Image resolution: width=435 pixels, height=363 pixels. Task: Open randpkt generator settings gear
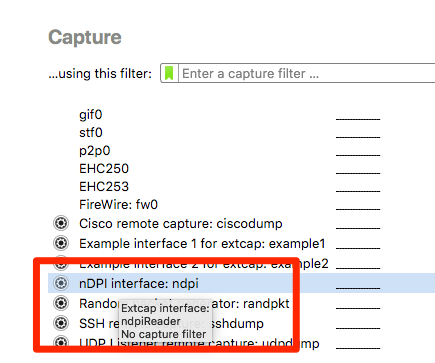(x=61, y=303)
